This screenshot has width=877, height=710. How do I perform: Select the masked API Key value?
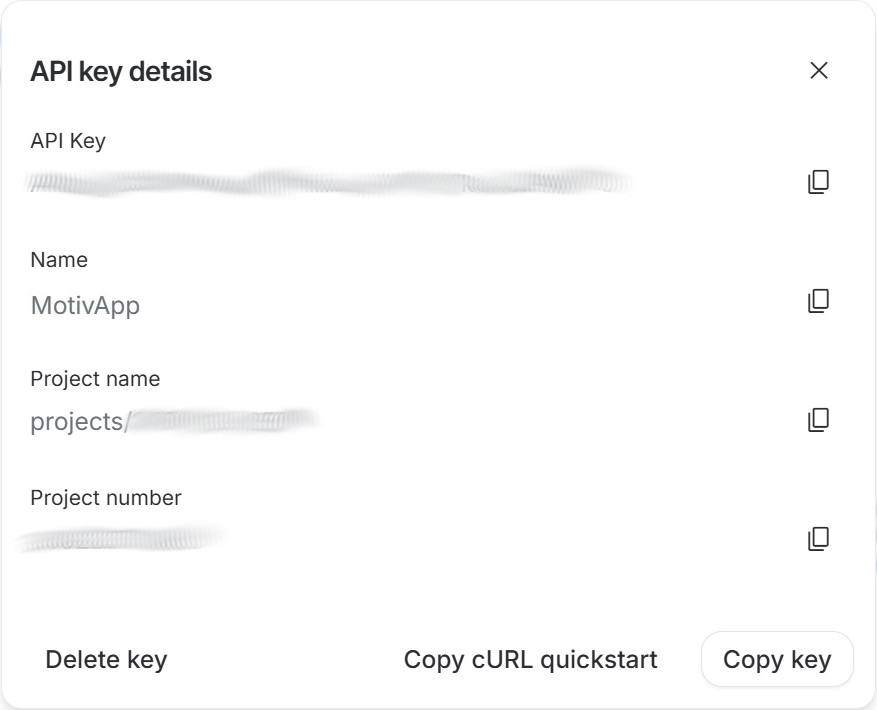click(330, 182)
